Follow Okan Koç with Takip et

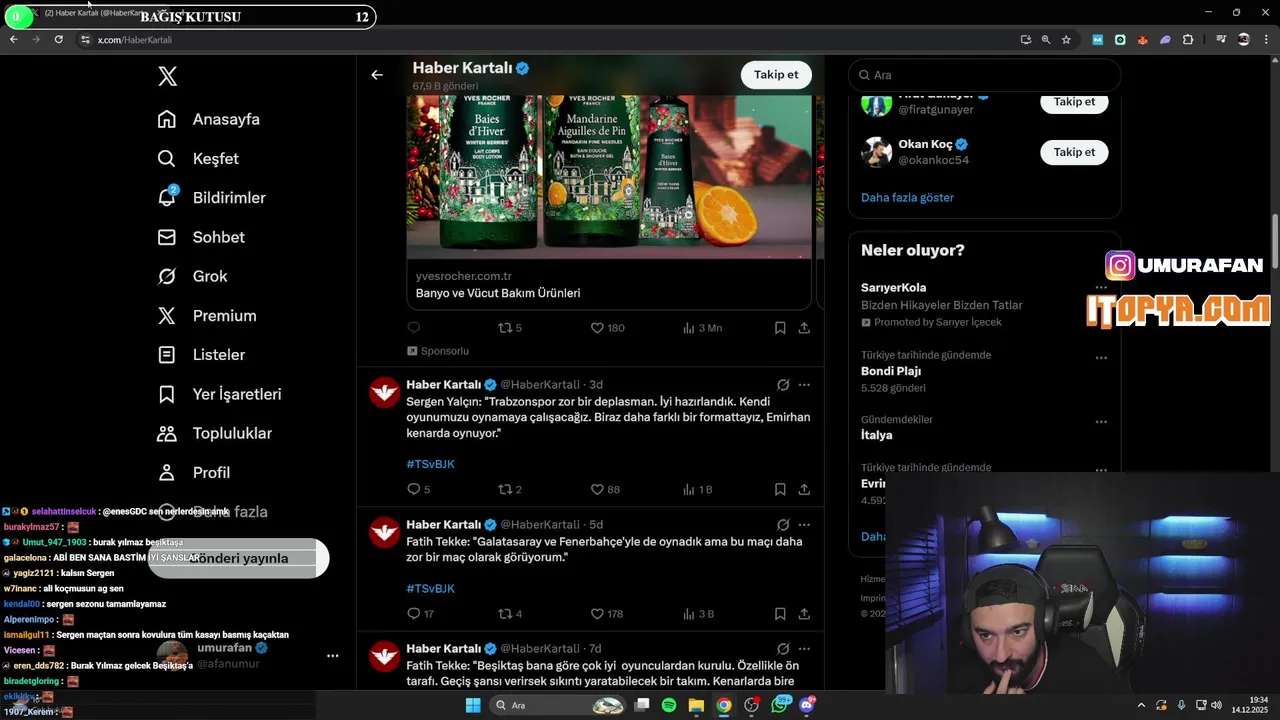pos(1074,152)
